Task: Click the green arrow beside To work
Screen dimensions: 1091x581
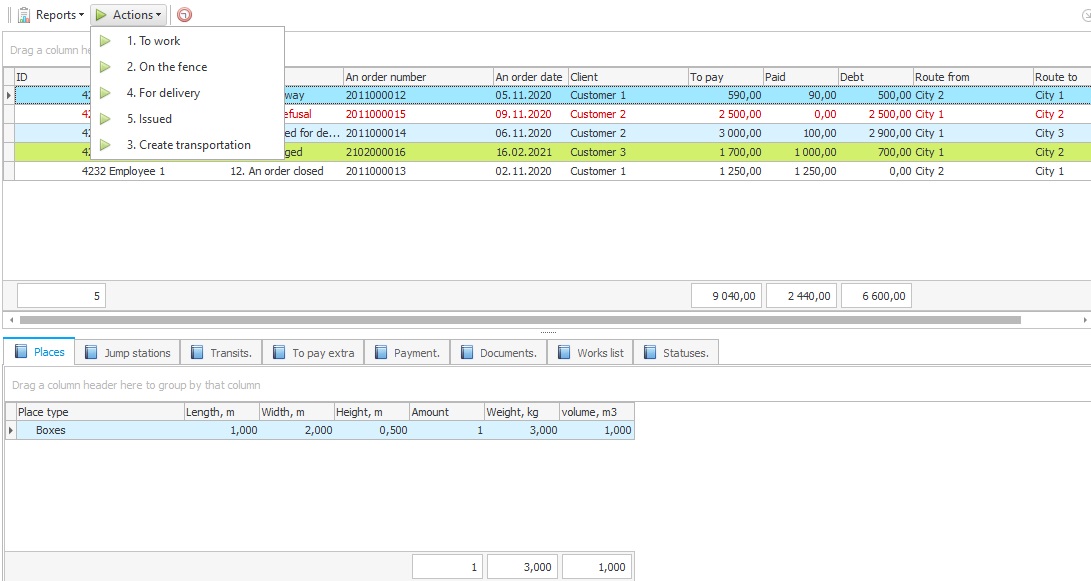Action: point(105,41)
